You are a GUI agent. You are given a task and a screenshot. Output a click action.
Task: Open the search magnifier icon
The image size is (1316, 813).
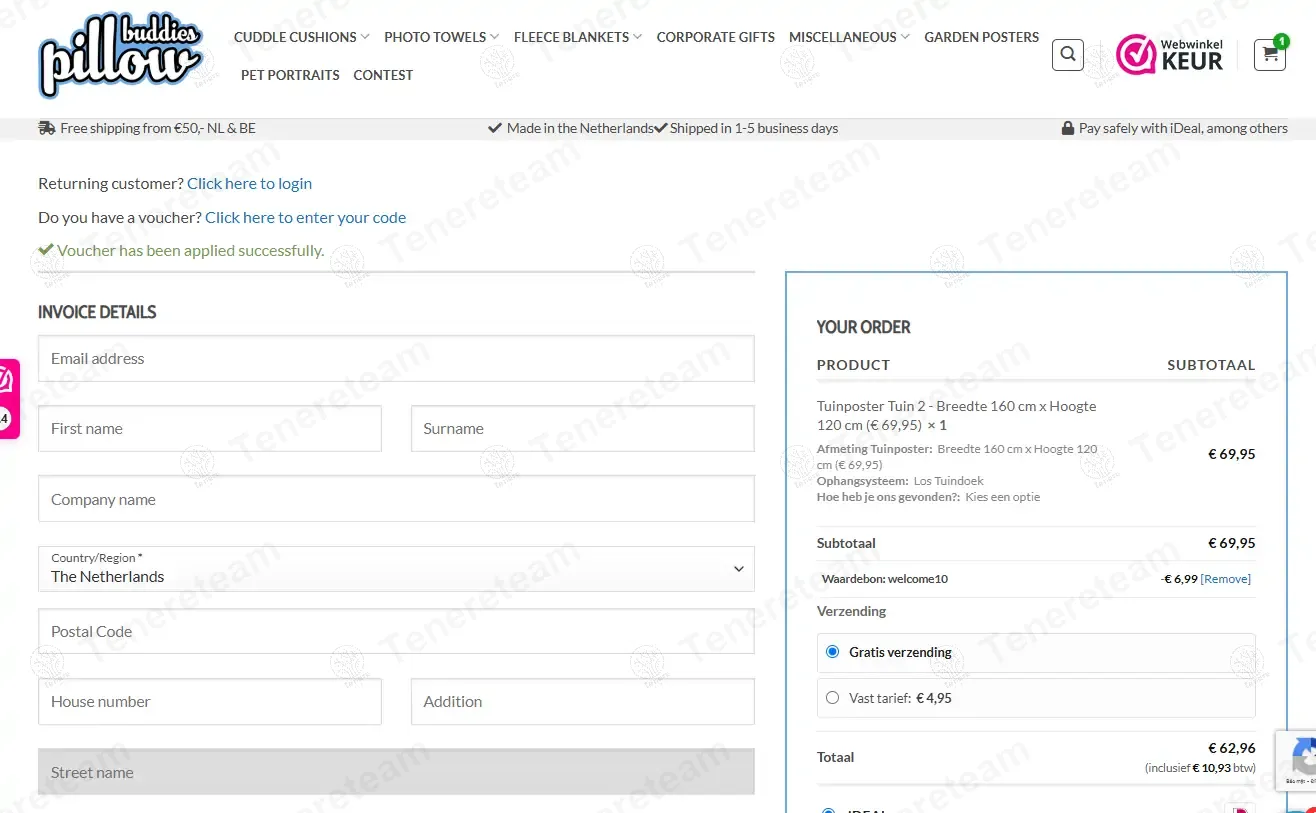click(x=1068, y=55)
